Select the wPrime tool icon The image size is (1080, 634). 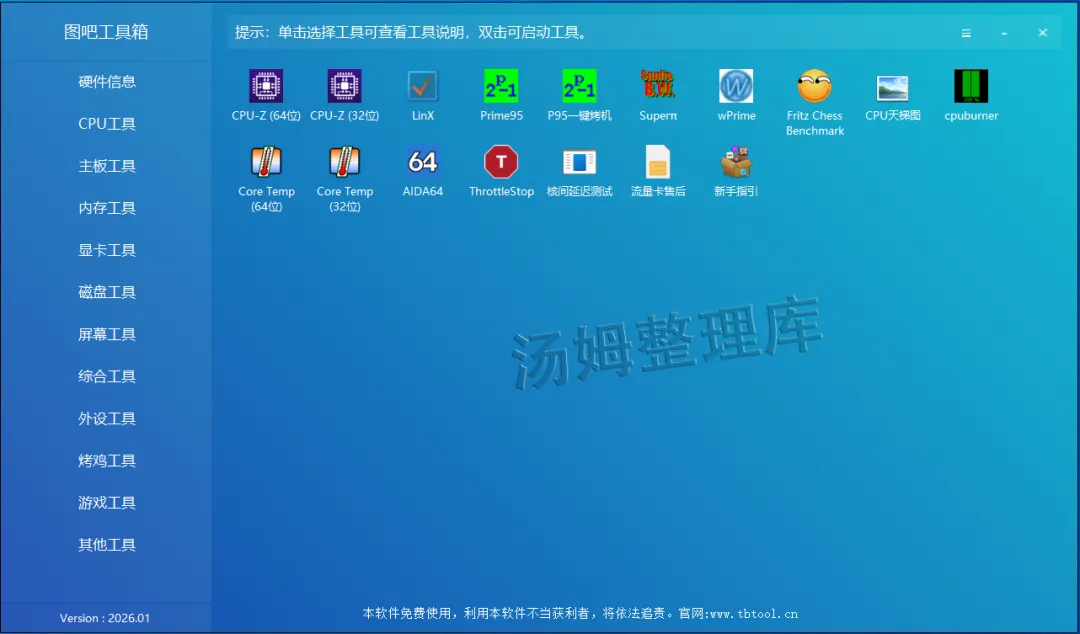point(736,86)
